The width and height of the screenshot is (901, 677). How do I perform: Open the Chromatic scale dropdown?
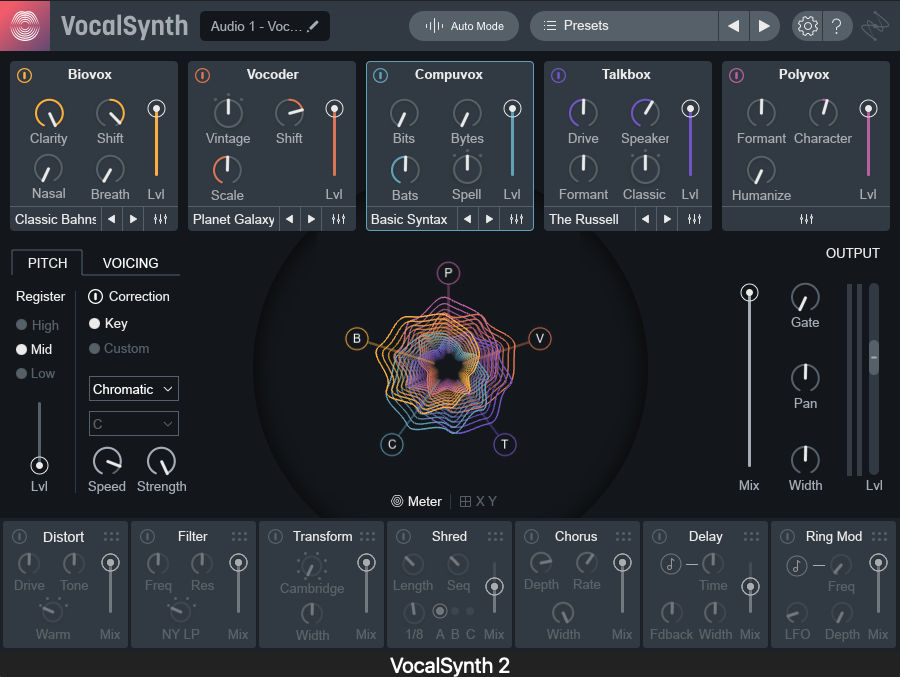pyautogui.click(x=134, y=389)
